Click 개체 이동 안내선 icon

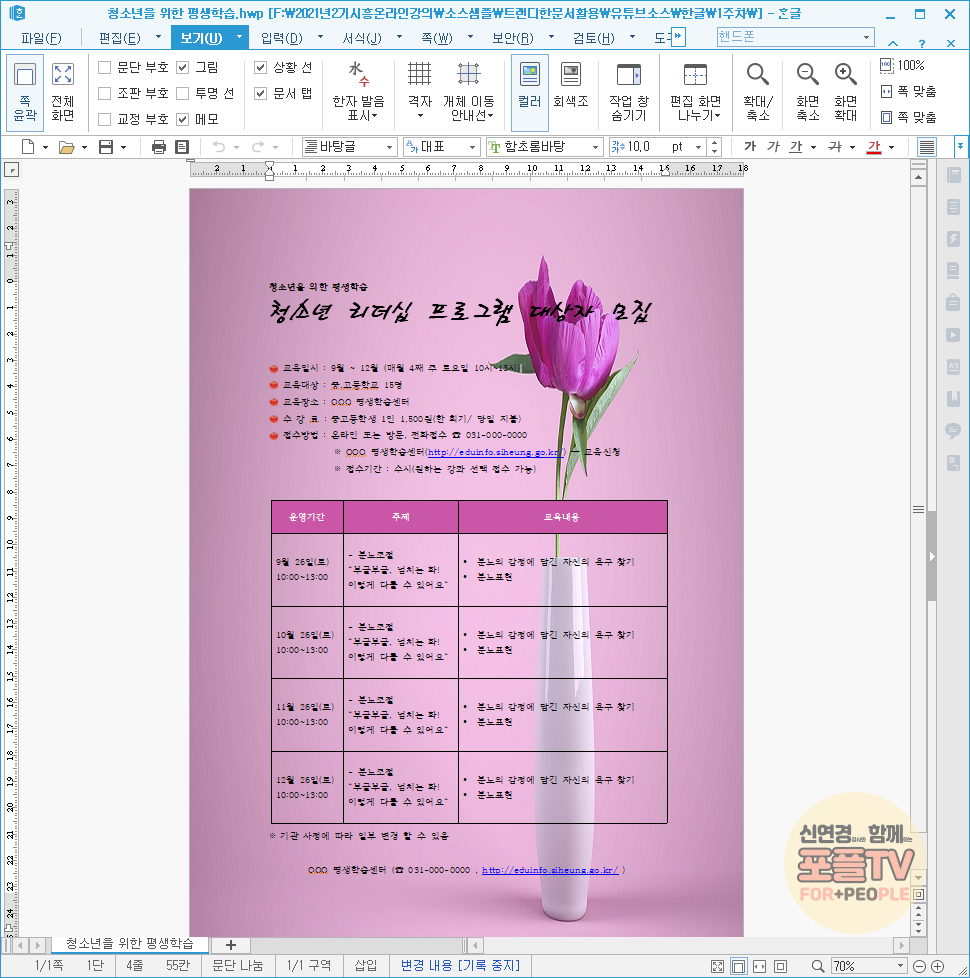[x=468, y=92]
